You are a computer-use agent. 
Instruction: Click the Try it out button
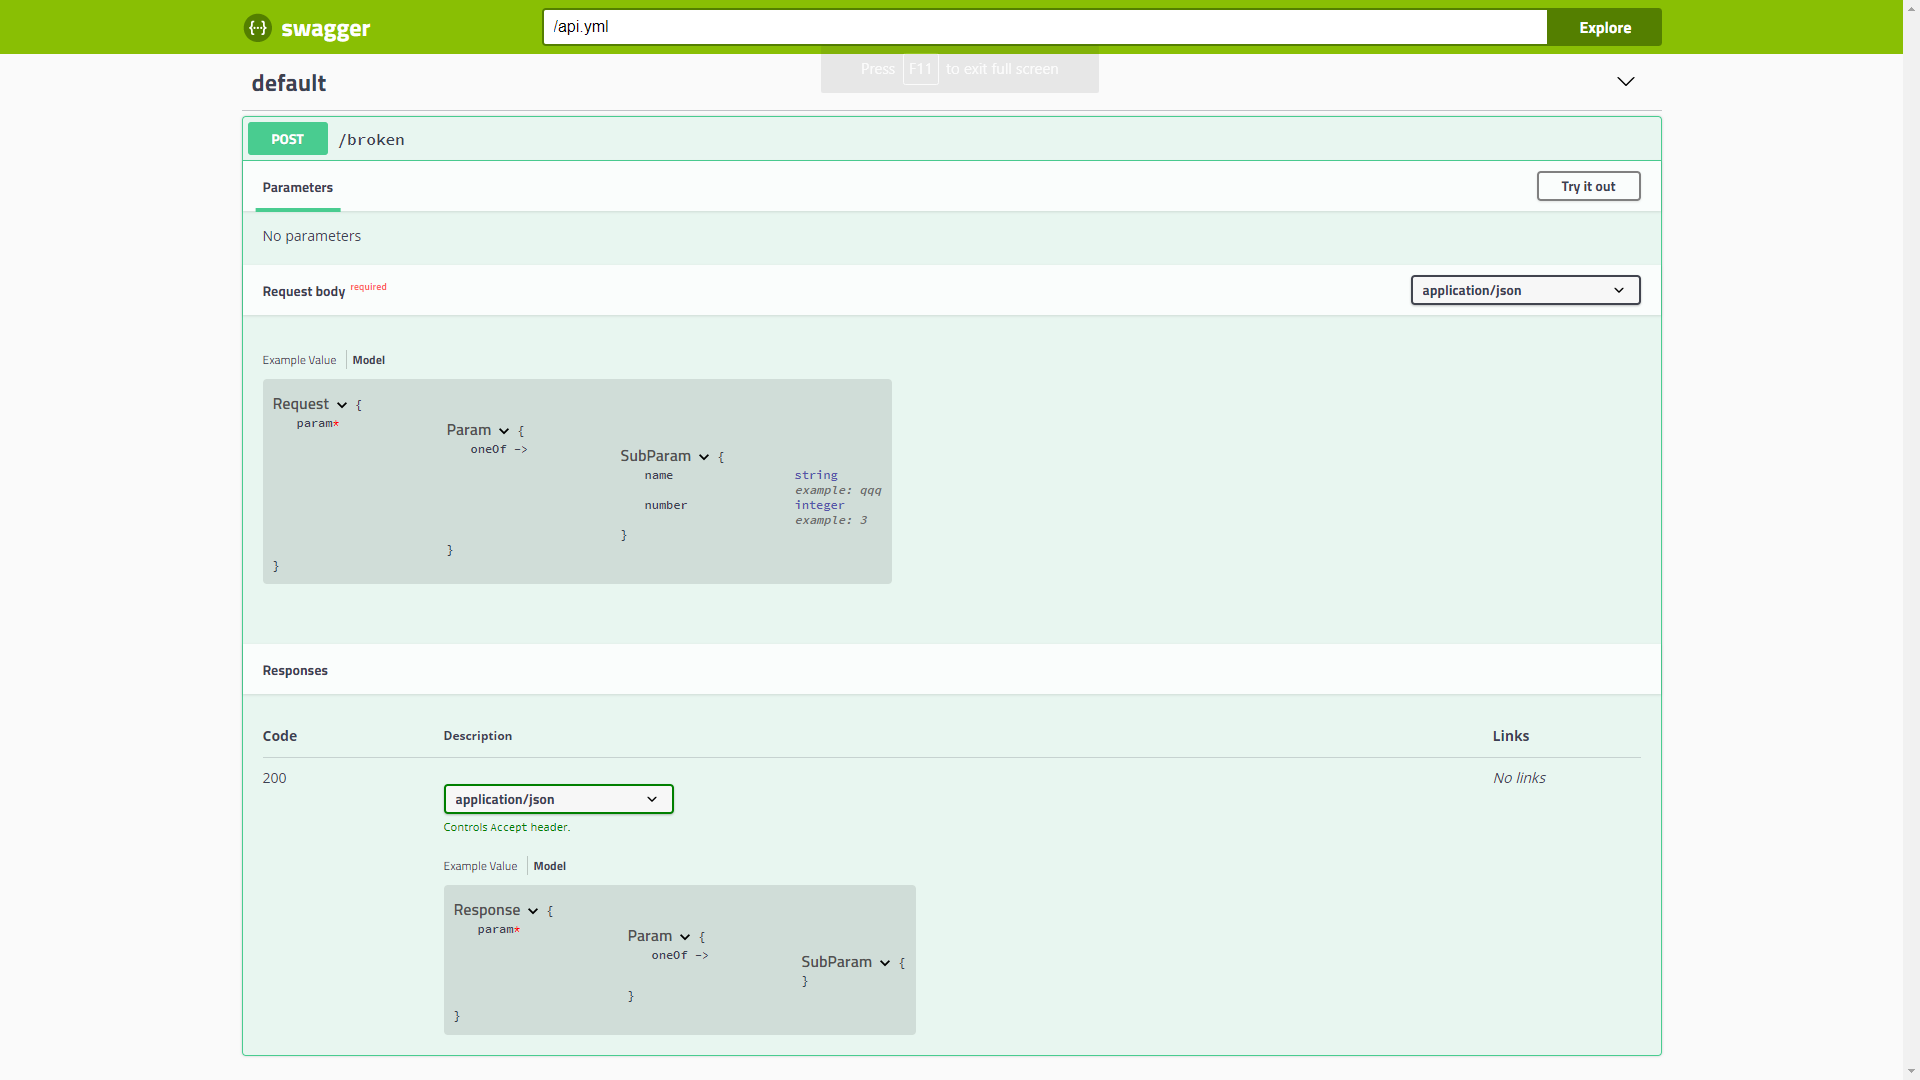[x=1587, y=187]
